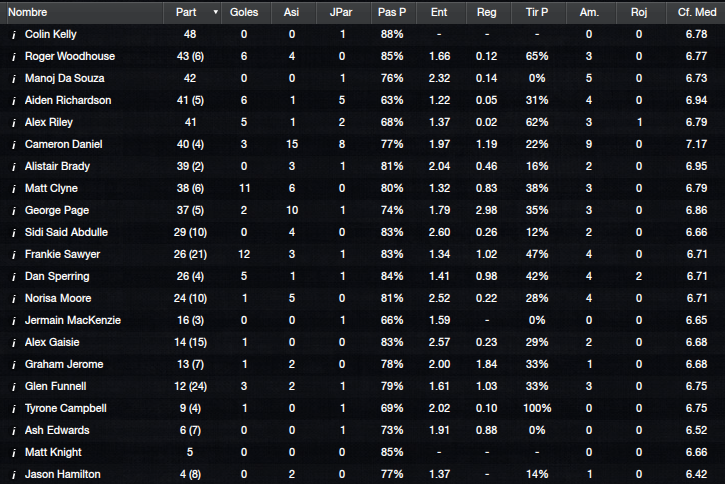Click the info icon for Matt Clyne
The height and width of the screenshot is (484, 725).
point(14,189)
